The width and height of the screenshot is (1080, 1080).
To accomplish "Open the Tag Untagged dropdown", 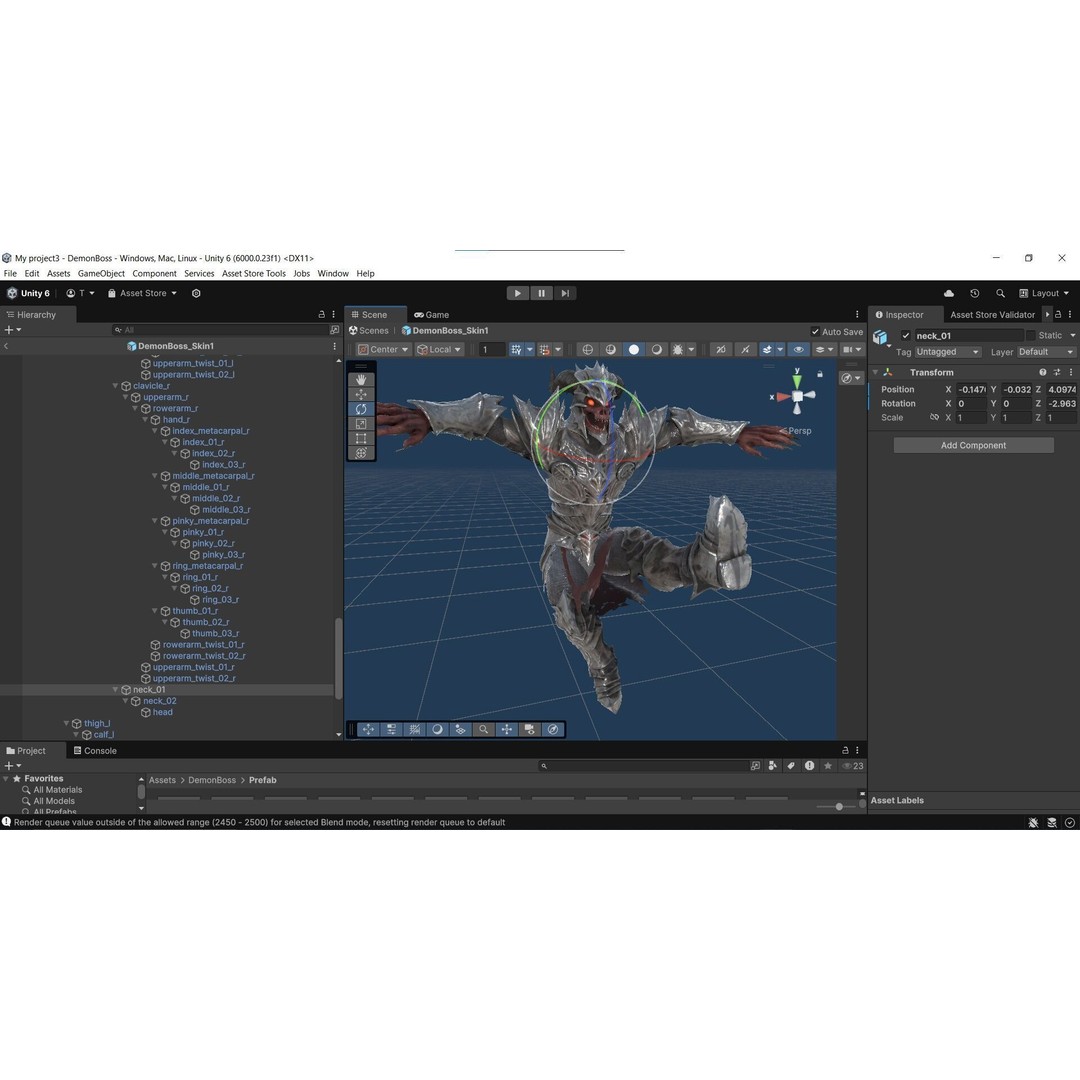I will (x=947, y=352).
